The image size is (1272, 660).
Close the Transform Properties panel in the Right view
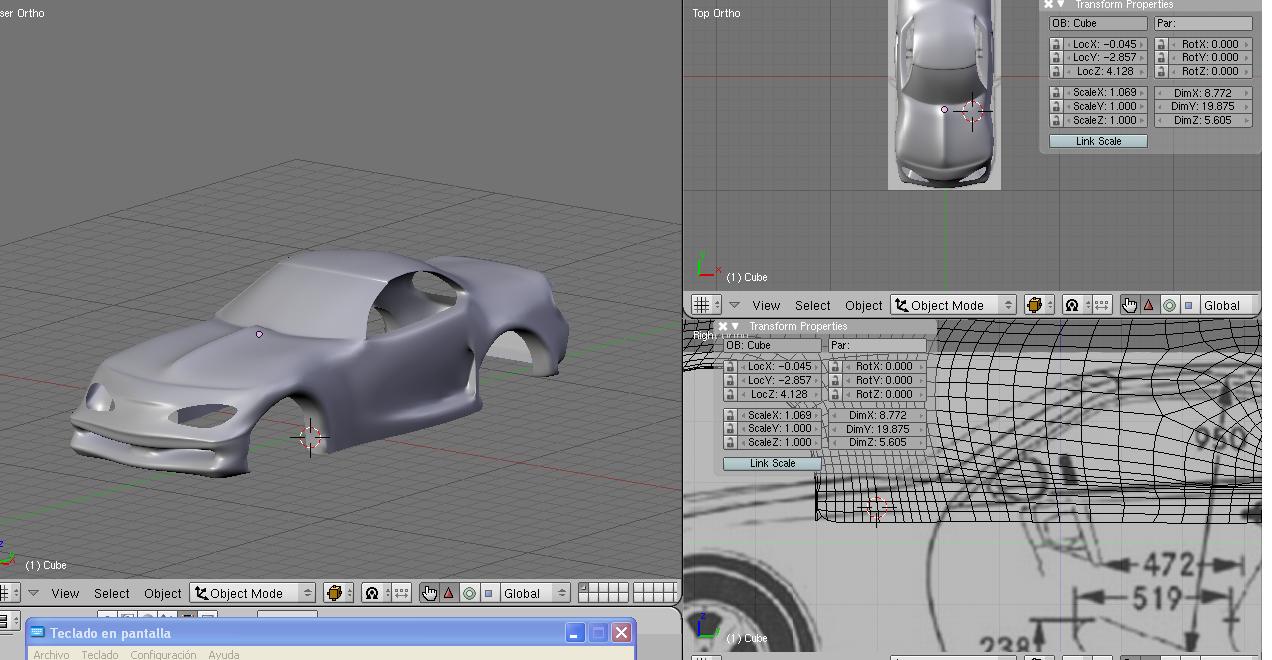[x=722, y=327]
